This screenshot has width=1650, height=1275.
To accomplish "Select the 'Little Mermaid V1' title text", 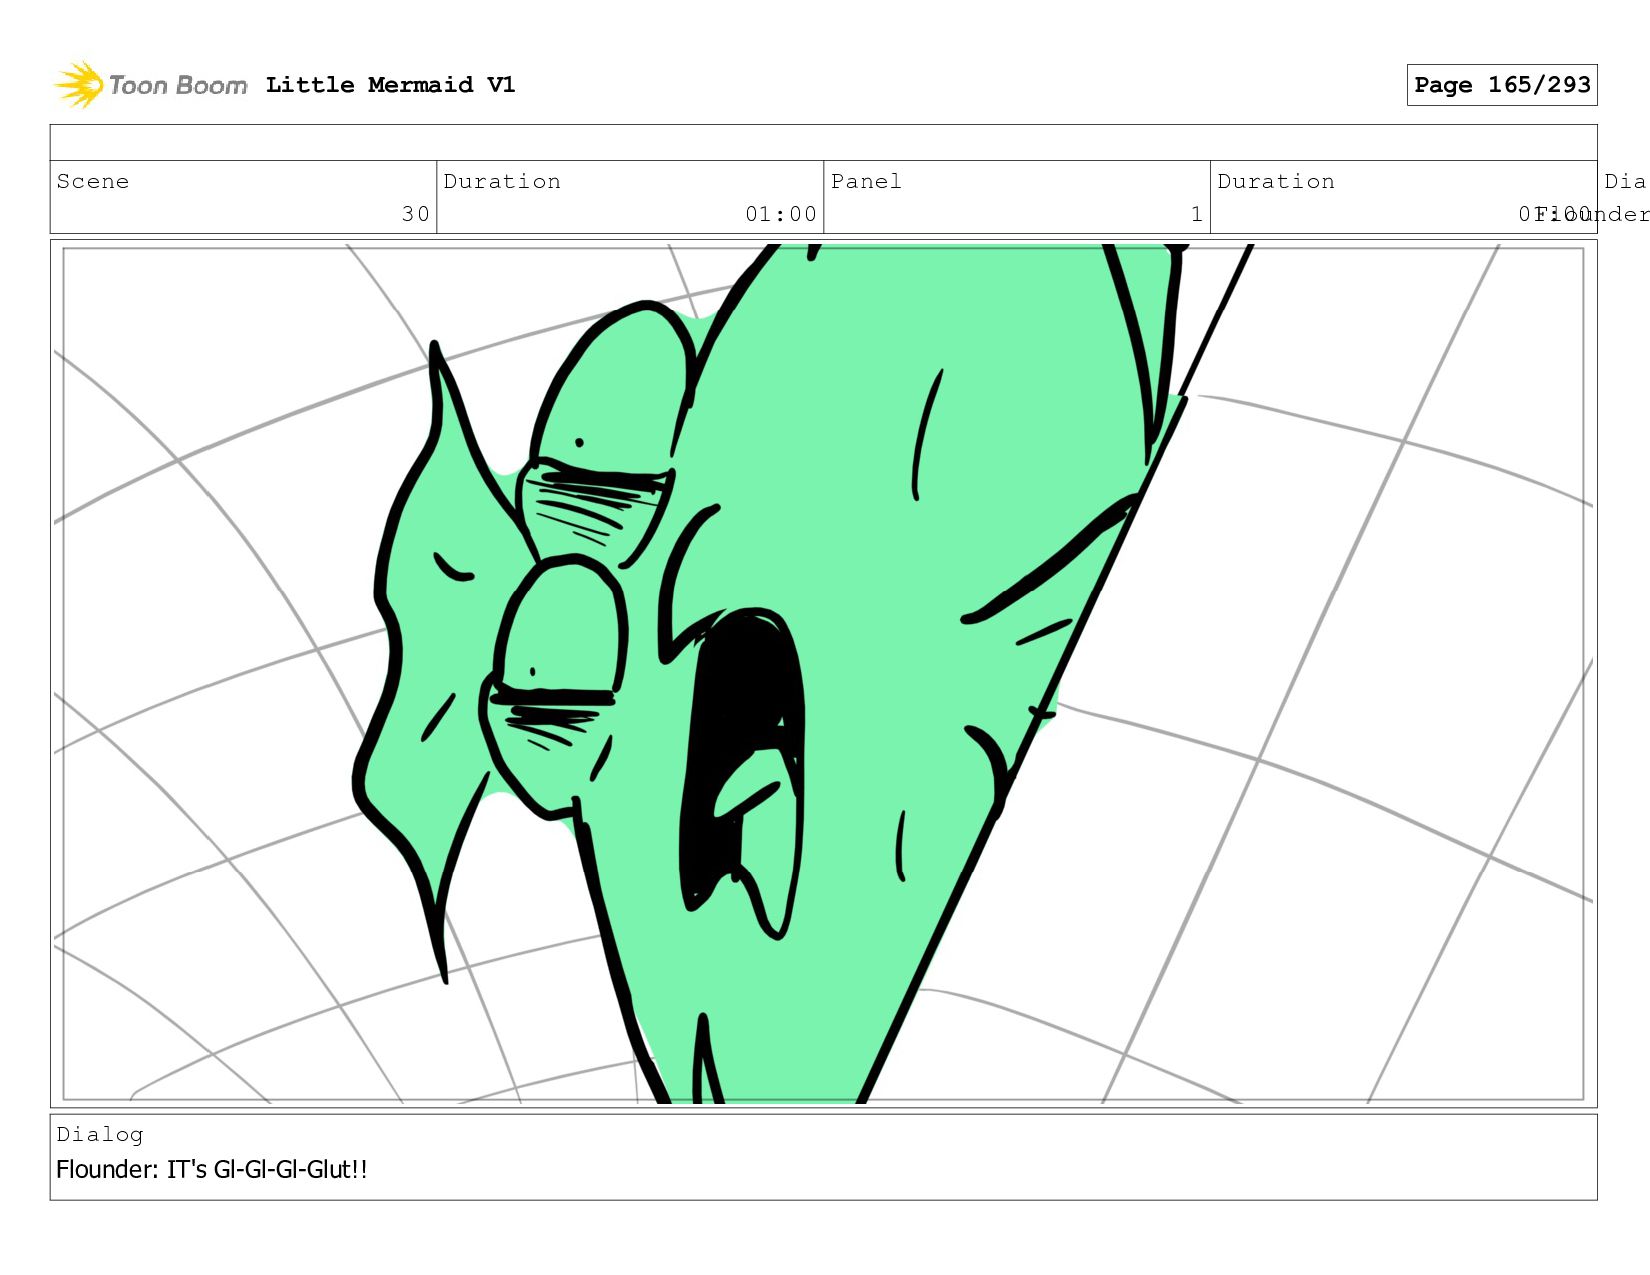I will (390, 85).
